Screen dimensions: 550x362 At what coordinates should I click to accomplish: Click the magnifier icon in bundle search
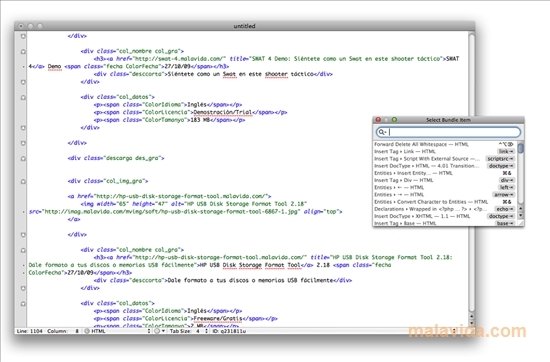[x=382, y=132]
